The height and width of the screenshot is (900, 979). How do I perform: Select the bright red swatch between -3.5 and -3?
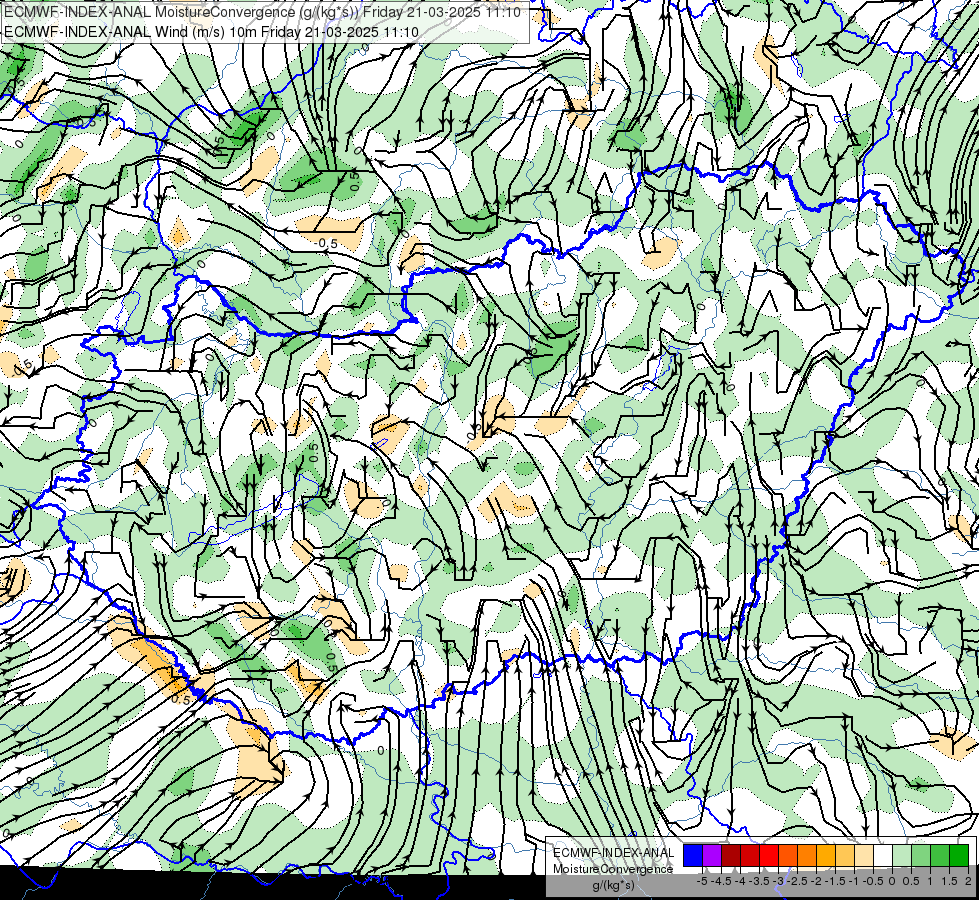coord(769,856)
